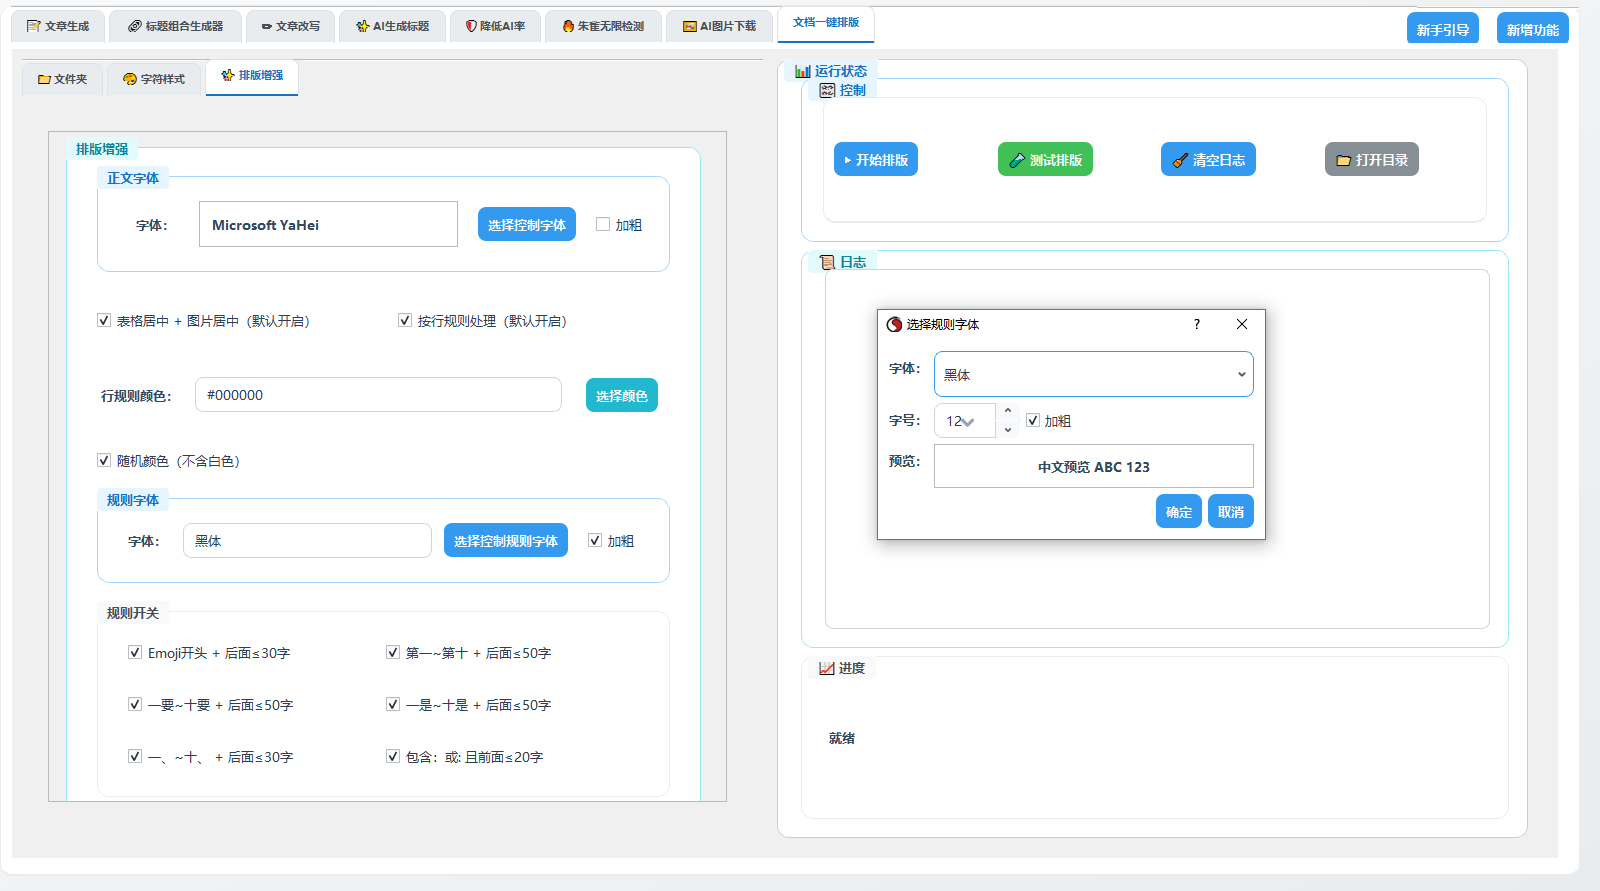The image size is (1600, 891).
Task: Switch to the 文件夹 tab
Action: pos(63,79)
